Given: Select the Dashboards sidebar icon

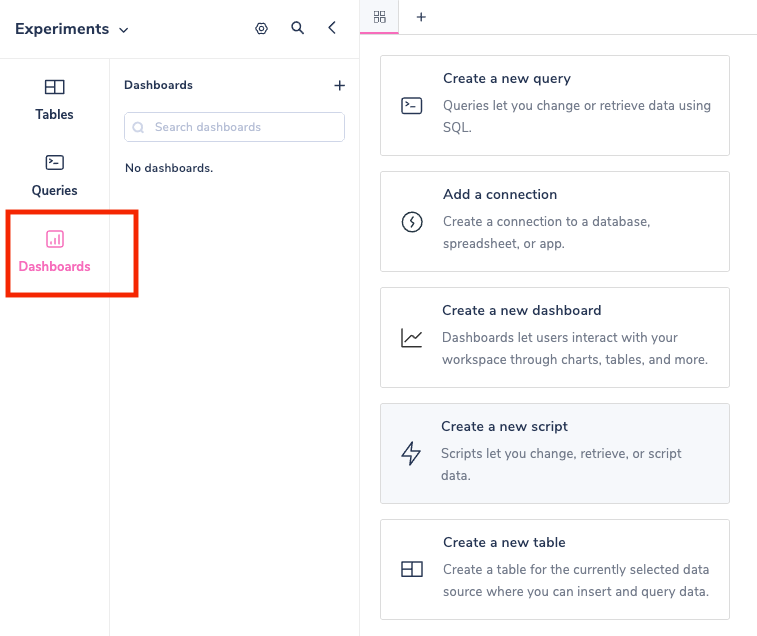Looking at the screenshot, I should tap(55, 240).
